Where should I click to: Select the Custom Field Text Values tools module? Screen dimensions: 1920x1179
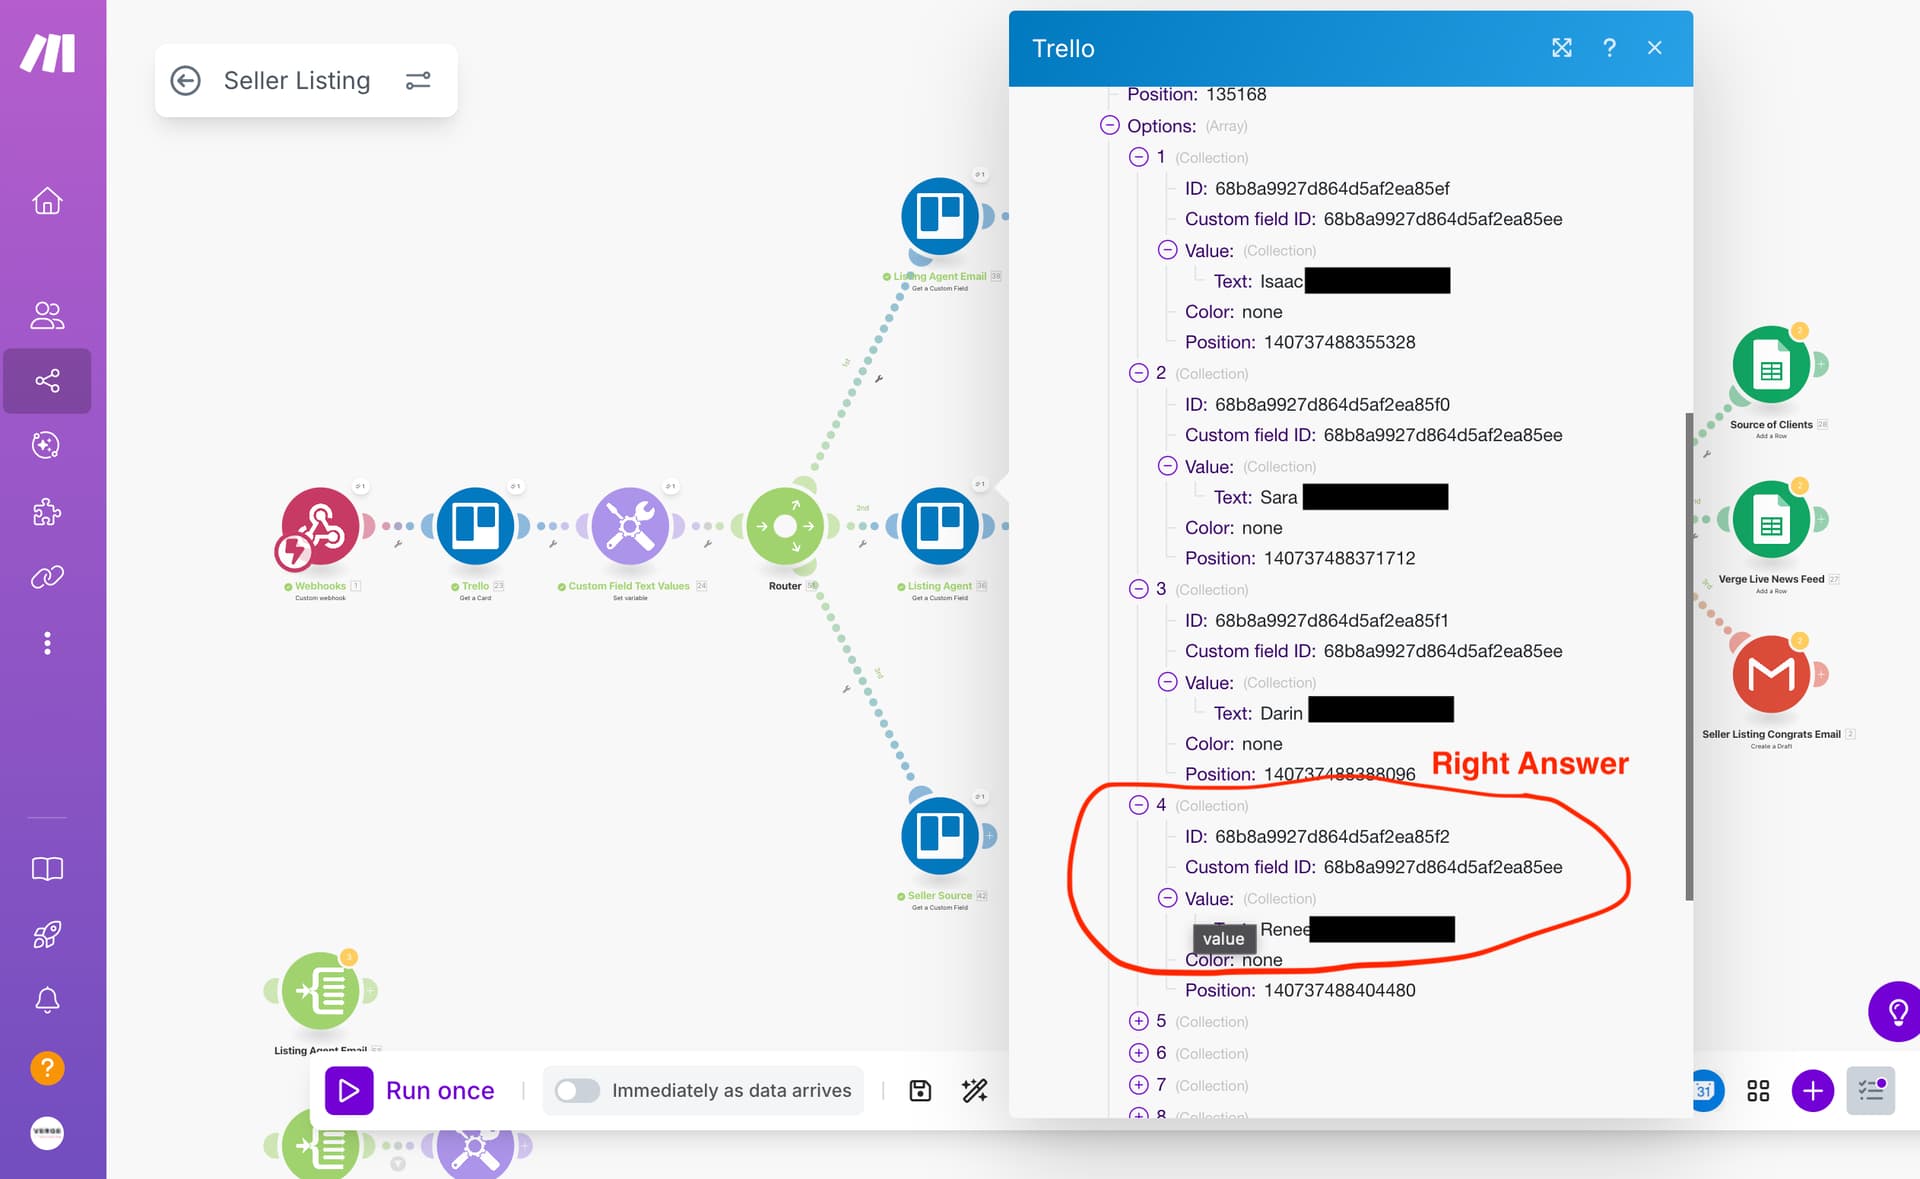(630, 526)
